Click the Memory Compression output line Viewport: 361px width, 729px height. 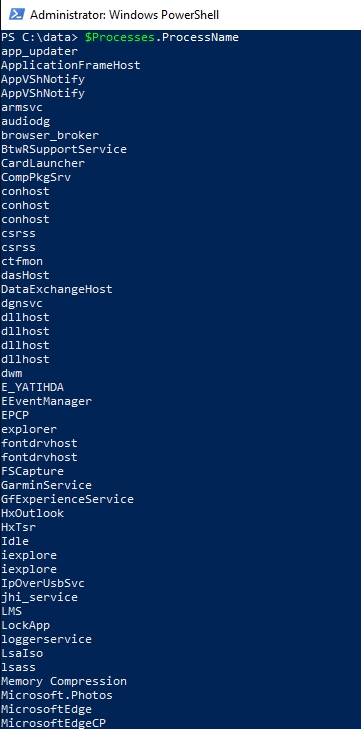pos(64,681)
